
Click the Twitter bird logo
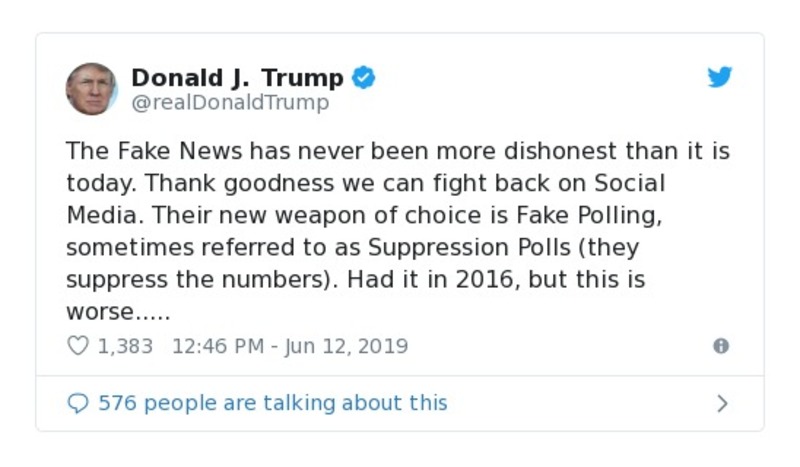720,77
